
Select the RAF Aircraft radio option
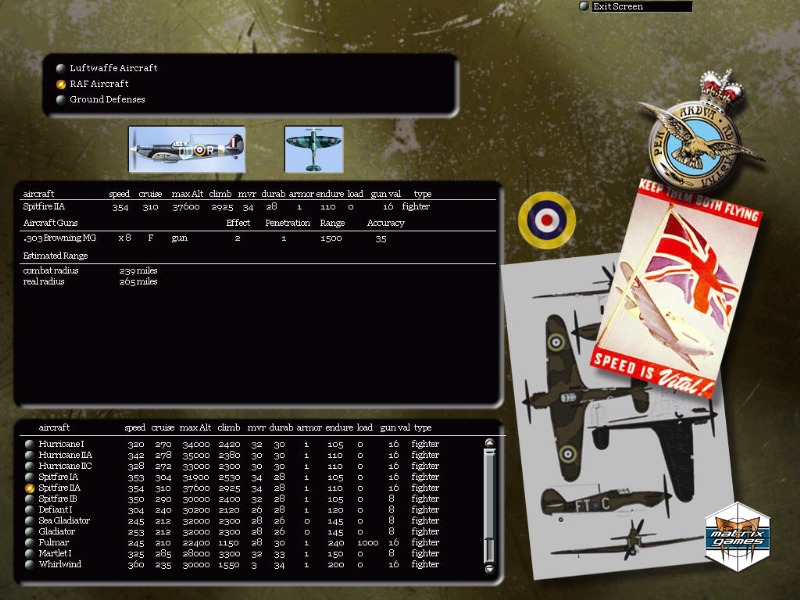coord(62,84)
